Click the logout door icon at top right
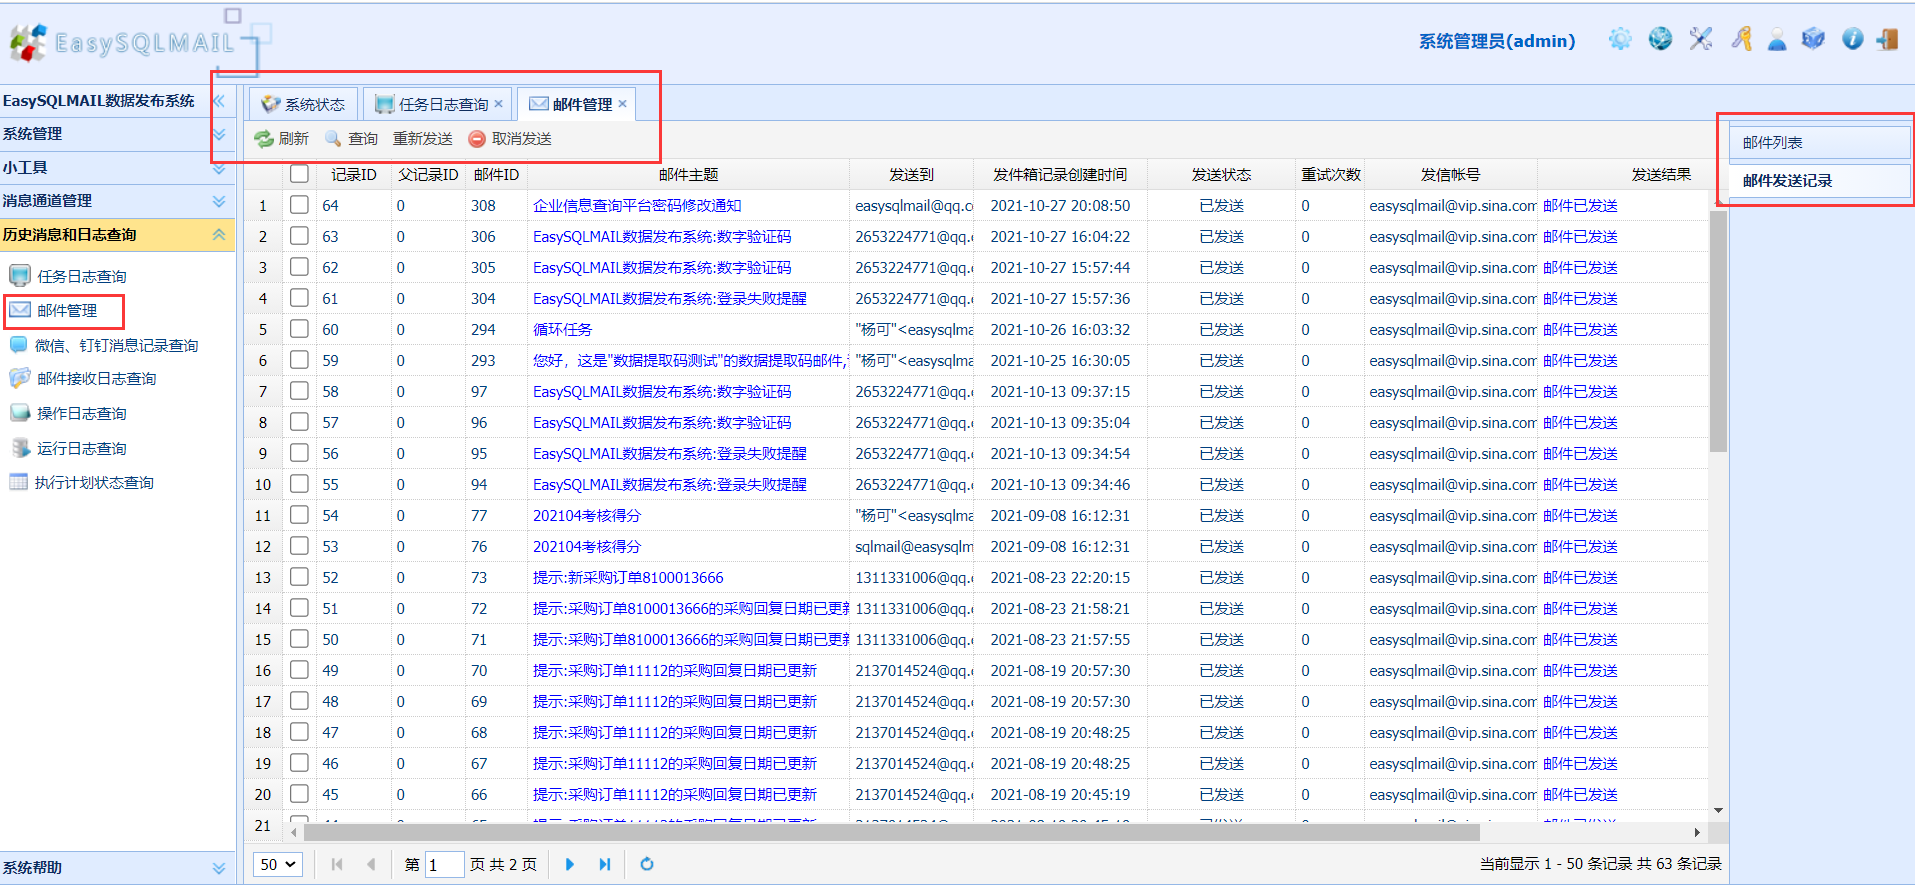This screenshot has width=1915, height=893. click(1887, 39)
